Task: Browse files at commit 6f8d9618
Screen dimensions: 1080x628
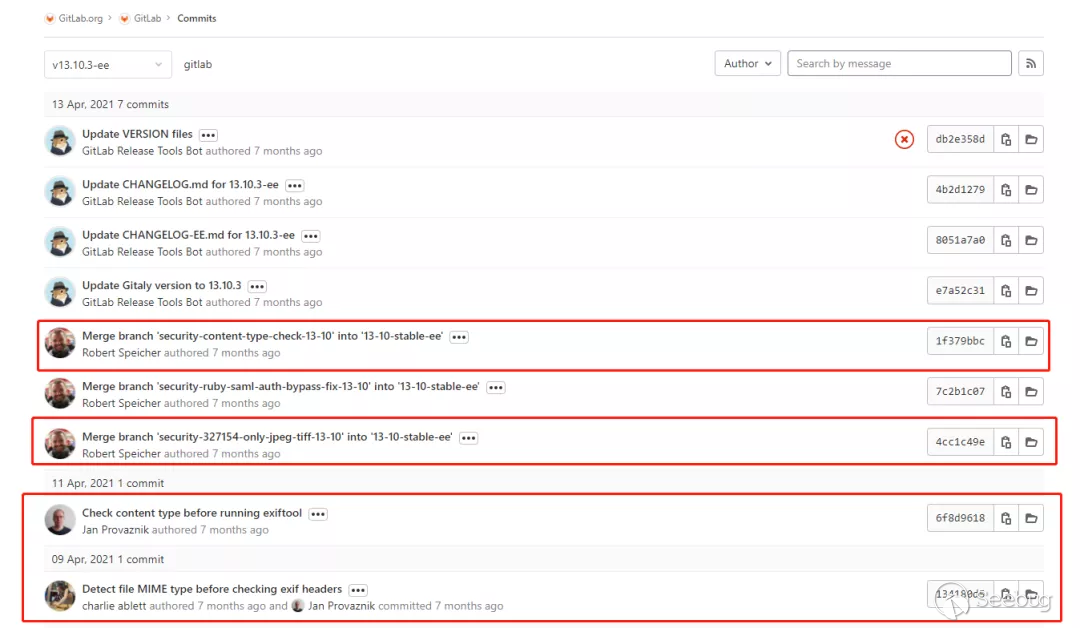Action: click(1031, 518)
